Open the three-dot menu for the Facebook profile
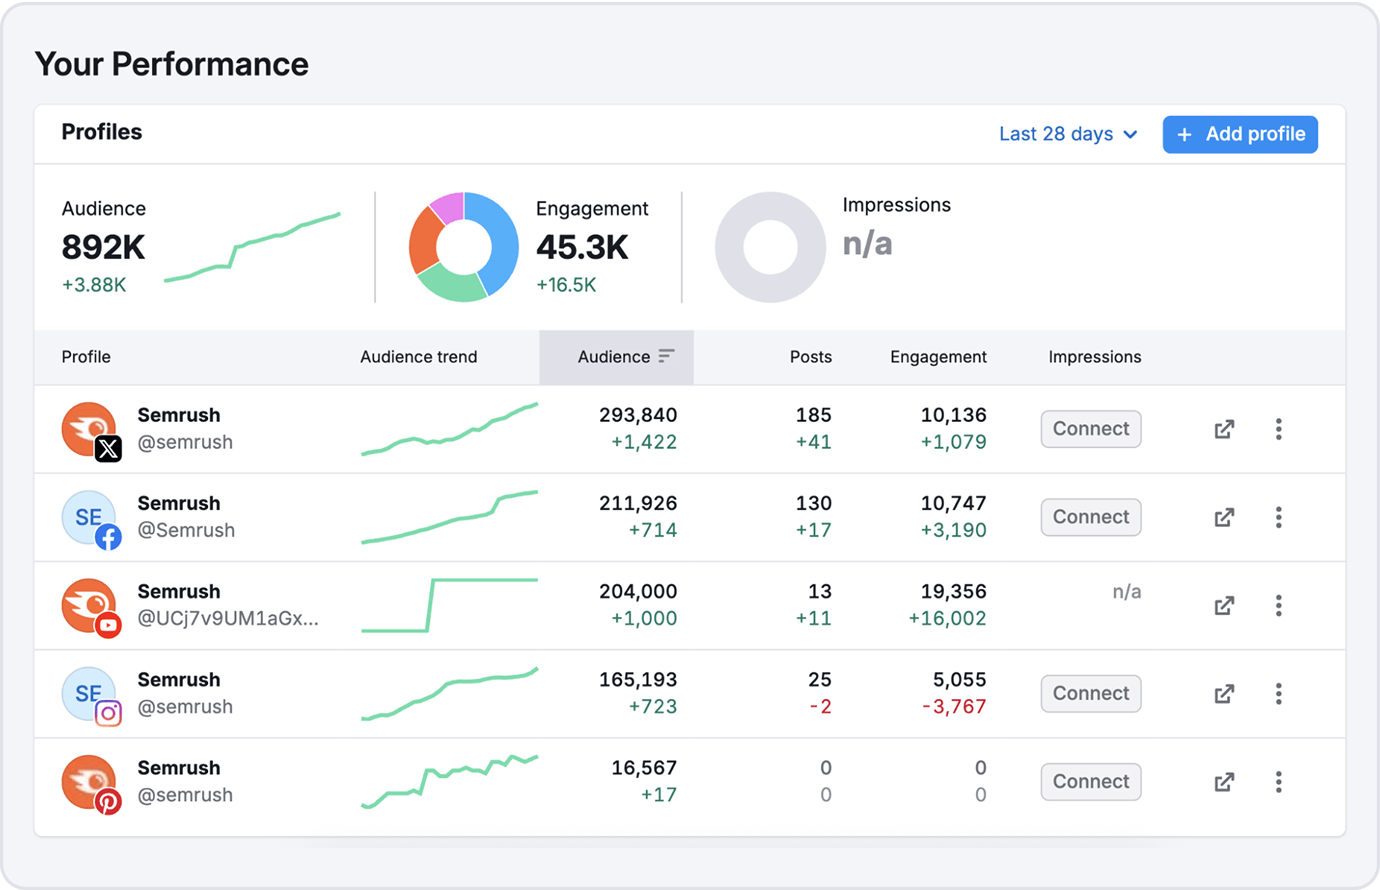 pyautogui.click(x=1278, y=517)
